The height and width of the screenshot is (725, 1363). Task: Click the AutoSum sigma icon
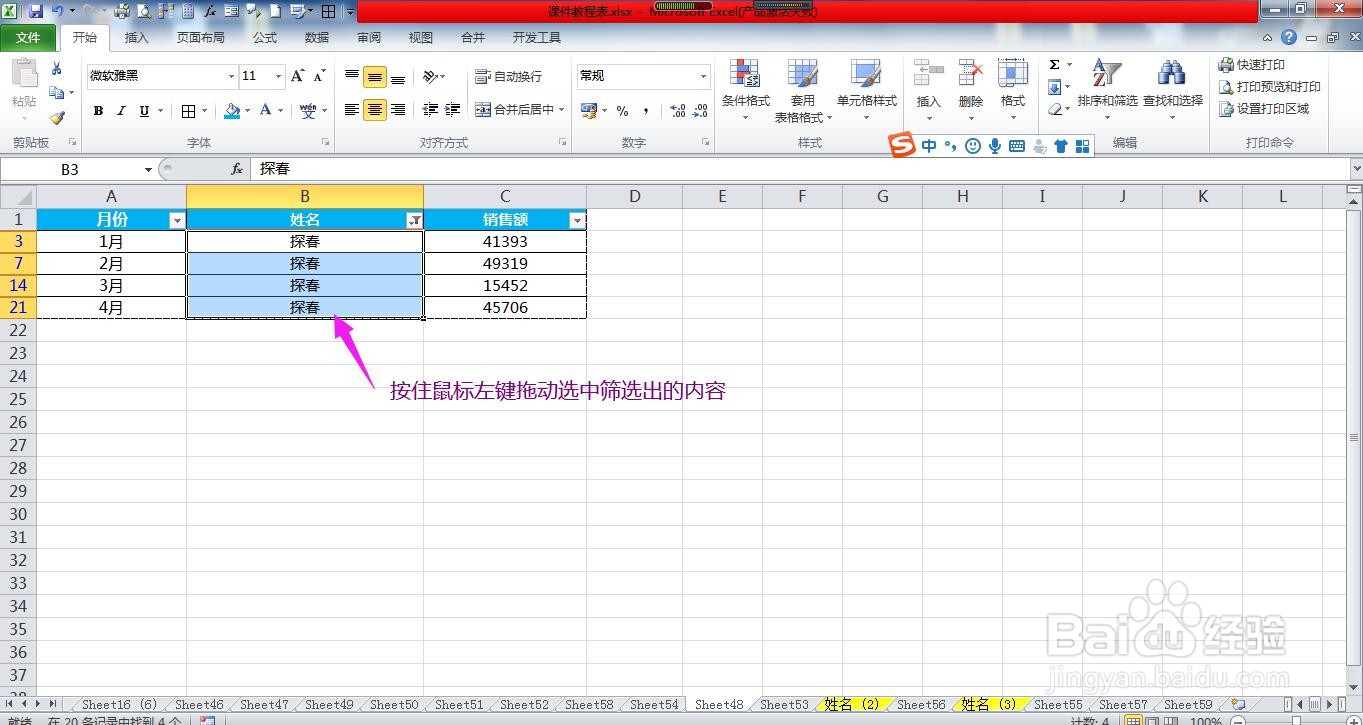[x=1054, y=65]
